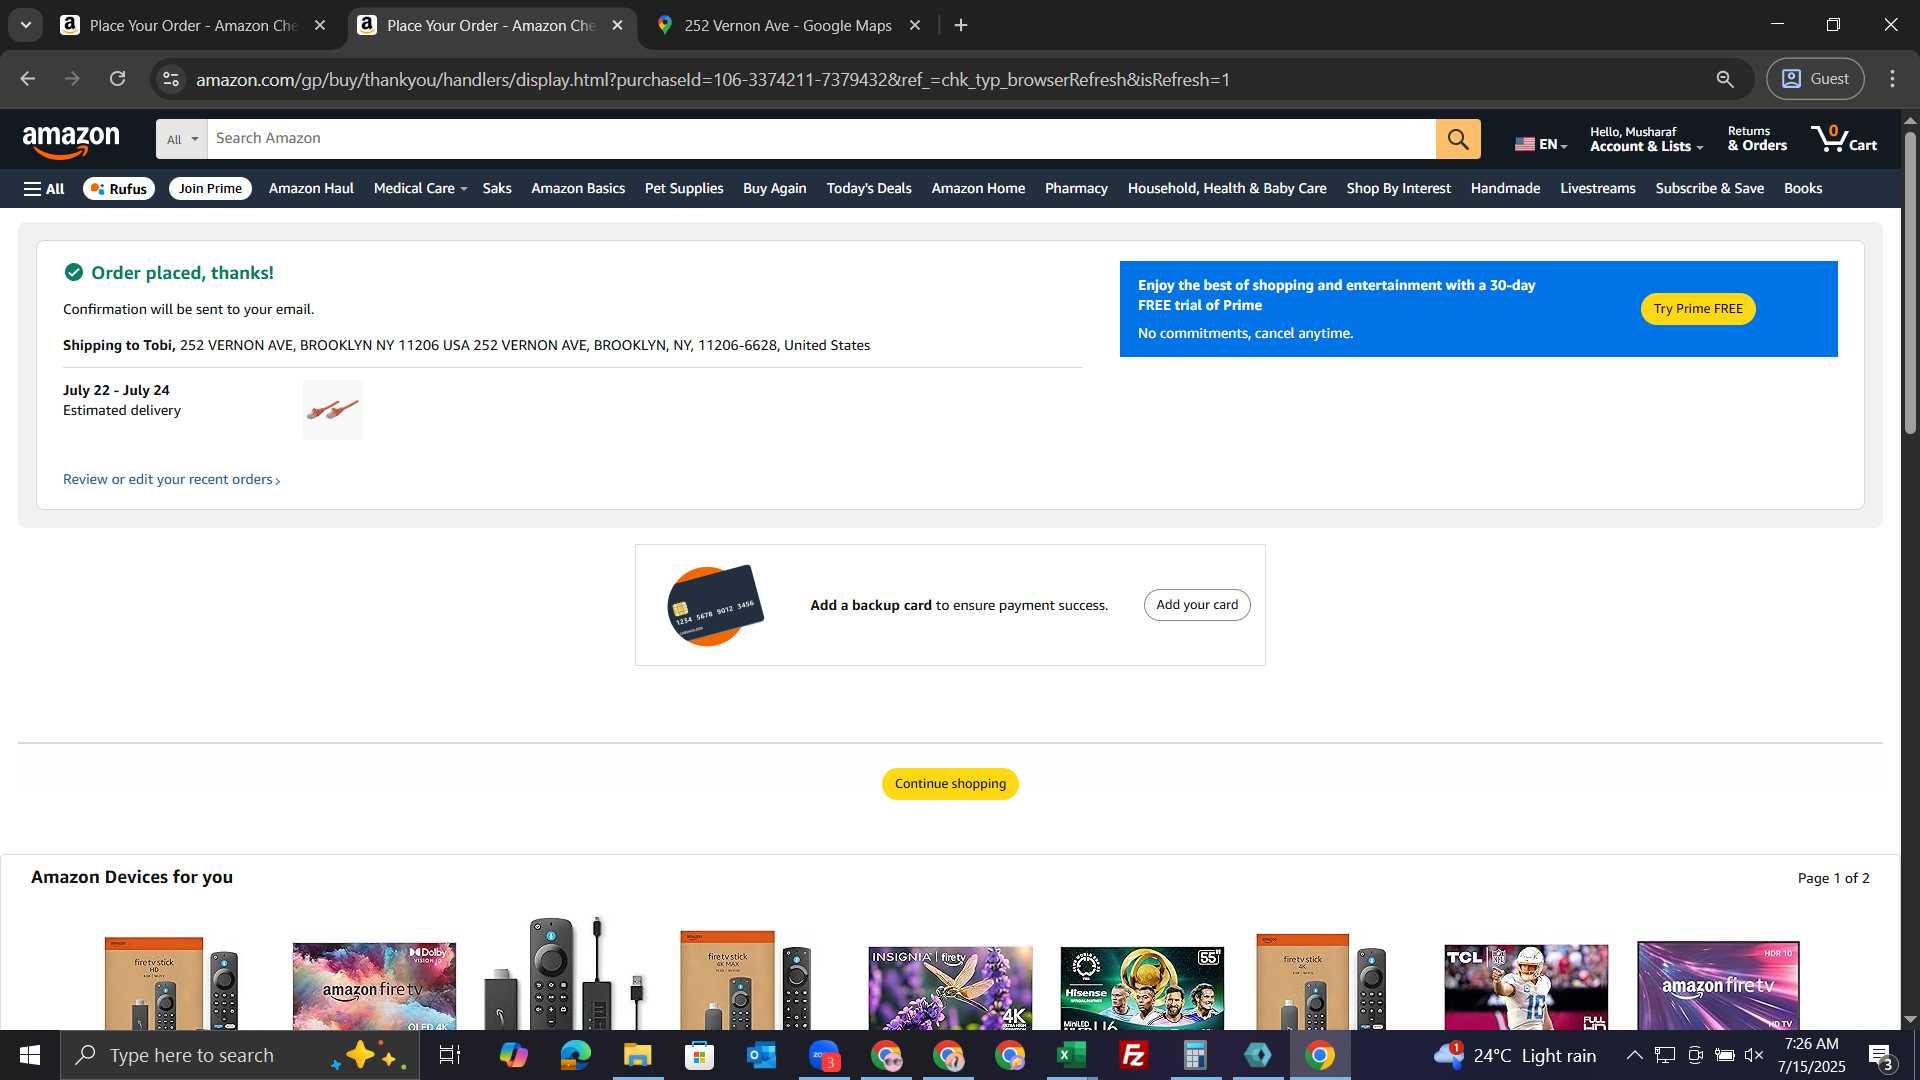Viewport: 1920px width, 1080px height.
Task: Open Excel from taskbar
Action: click(x=1072, y=1055)
